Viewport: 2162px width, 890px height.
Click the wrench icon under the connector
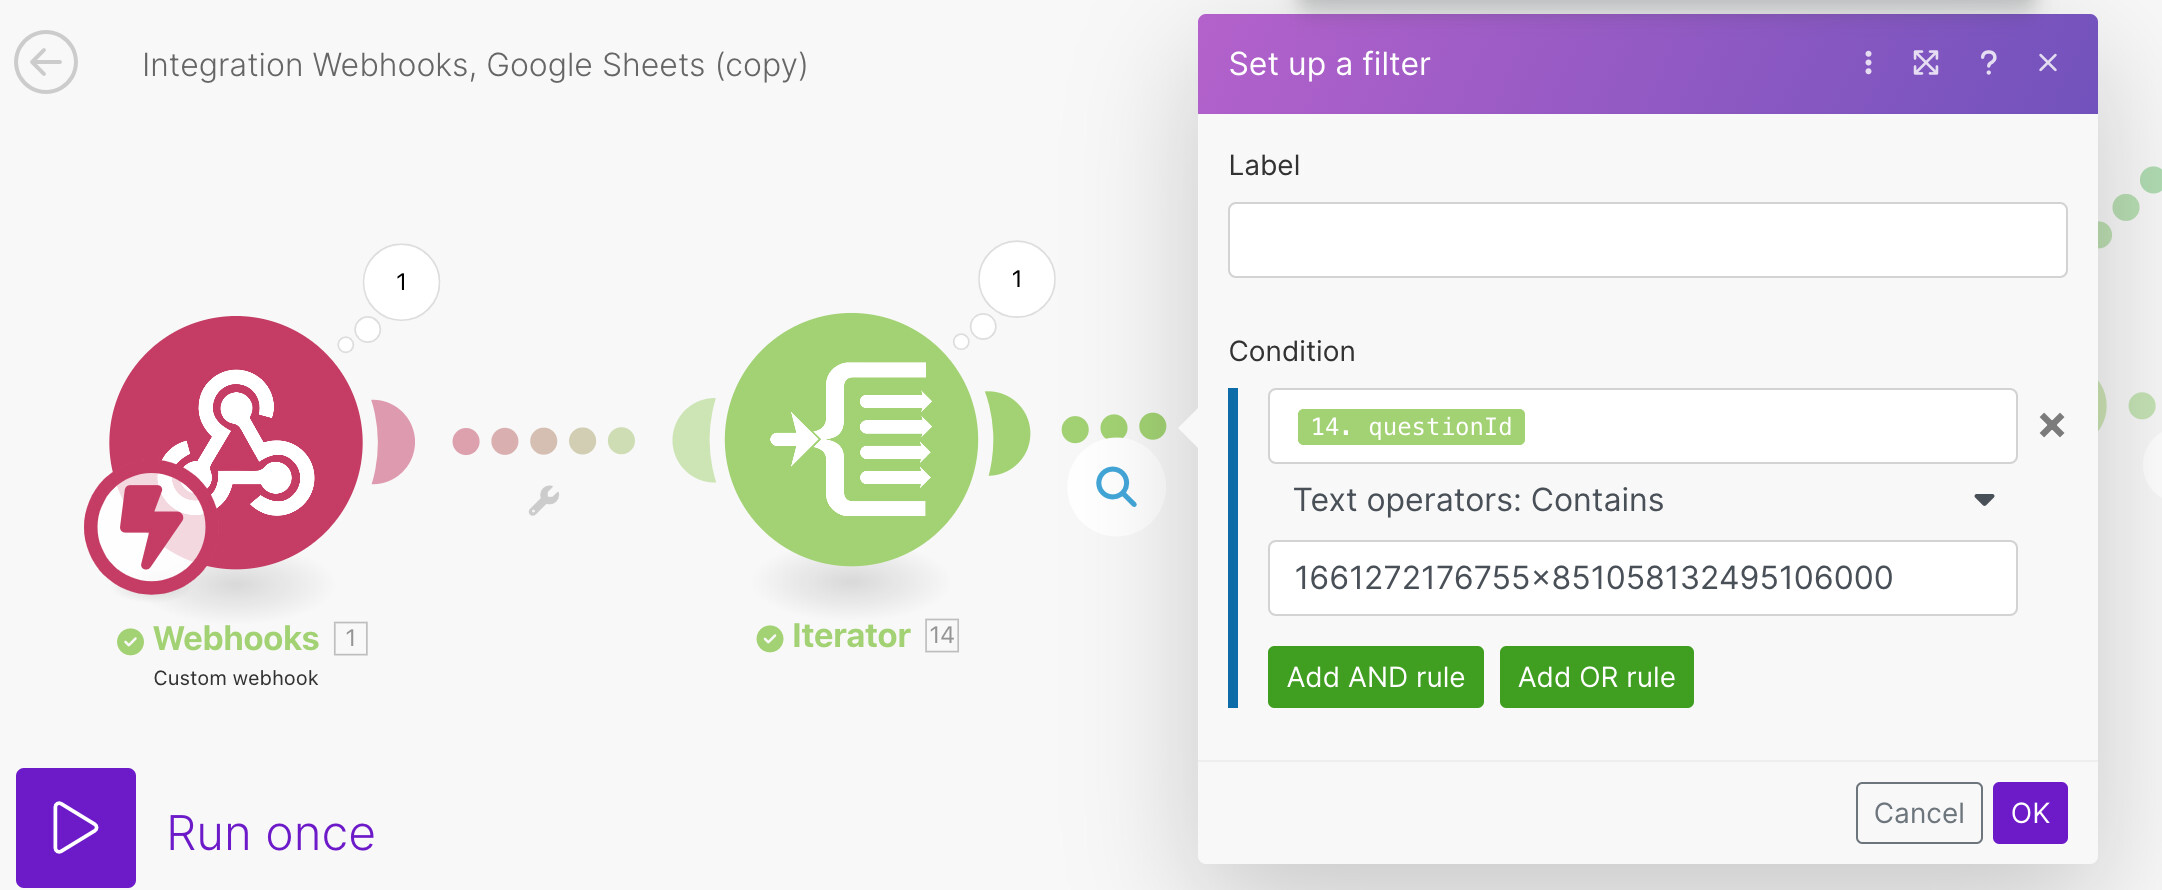544,500
